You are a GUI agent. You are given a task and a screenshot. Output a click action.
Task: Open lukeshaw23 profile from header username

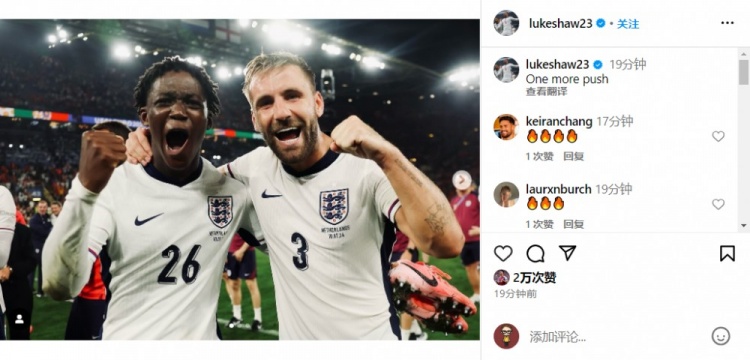(x=561, y=23)
